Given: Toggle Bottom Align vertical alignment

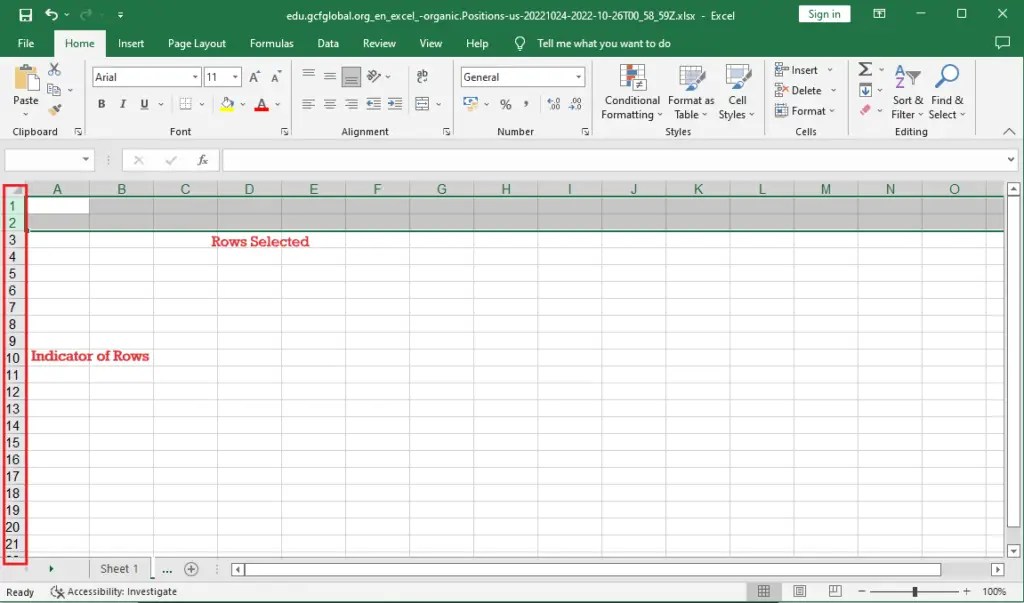Looking at the screenshot, I should coord(351,77).
